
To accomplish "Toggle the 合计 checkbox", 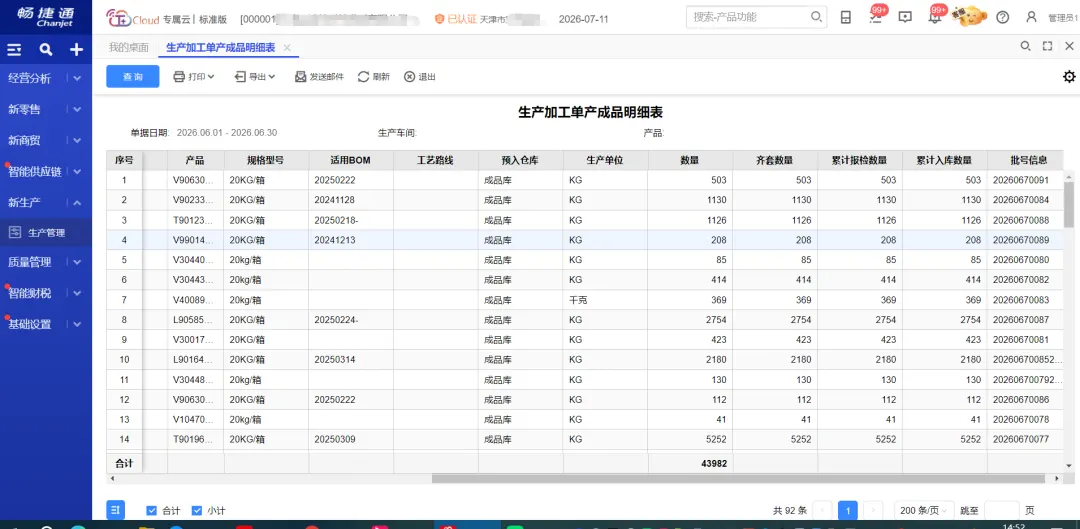I will pyautogui.click(x=152, y=510).
